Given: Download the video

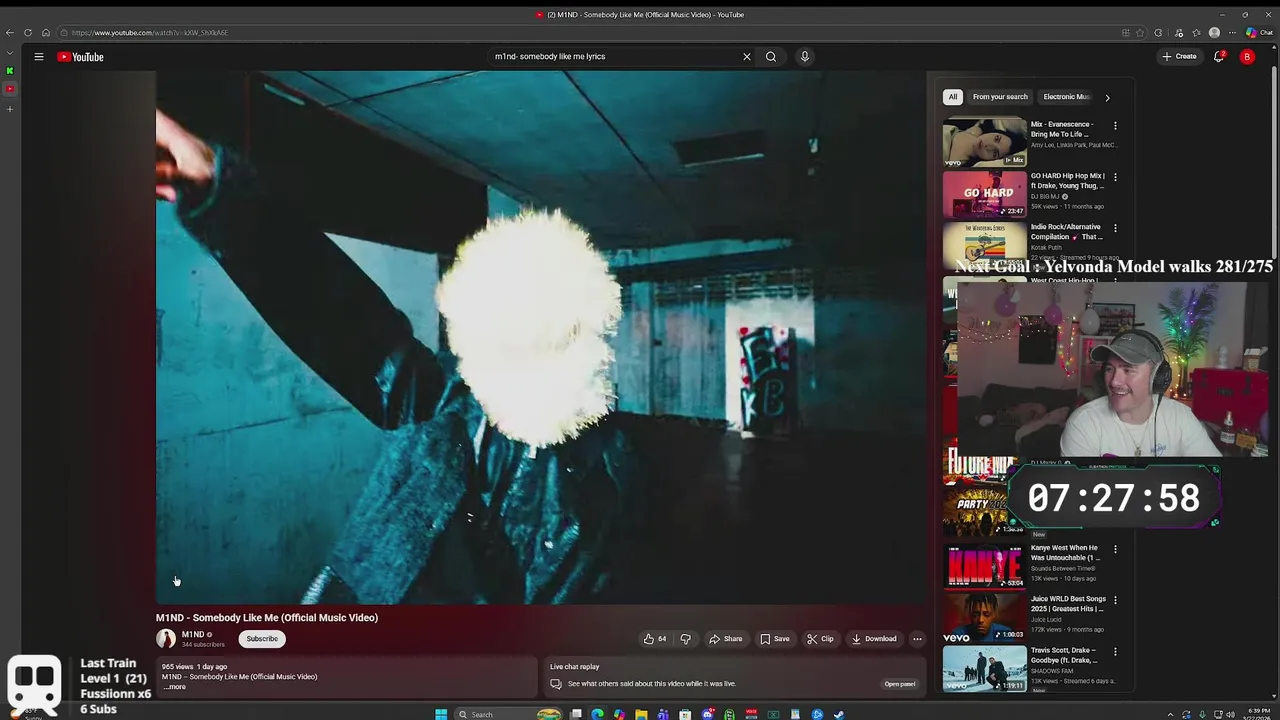Looking at the screenshot, I should pyautogui.click(x=874, y=639).
